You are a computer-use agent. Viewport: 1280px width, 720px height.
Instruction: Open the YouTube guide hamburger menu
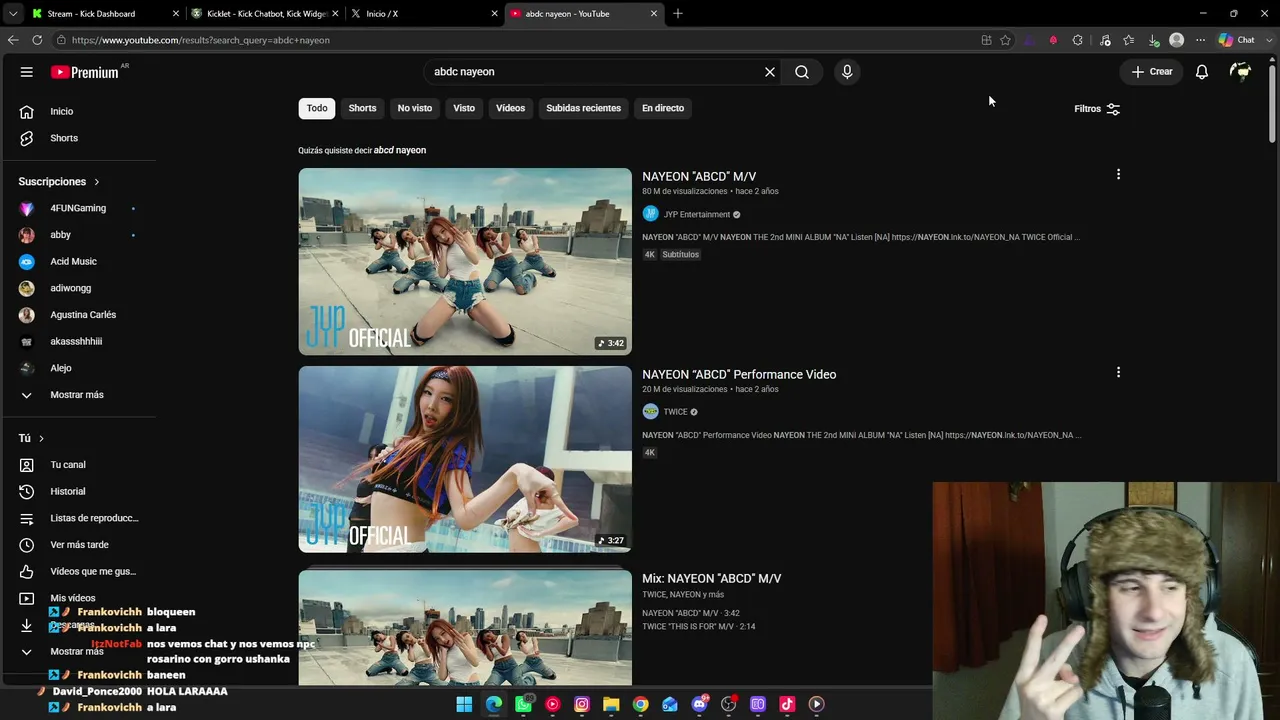27,72
